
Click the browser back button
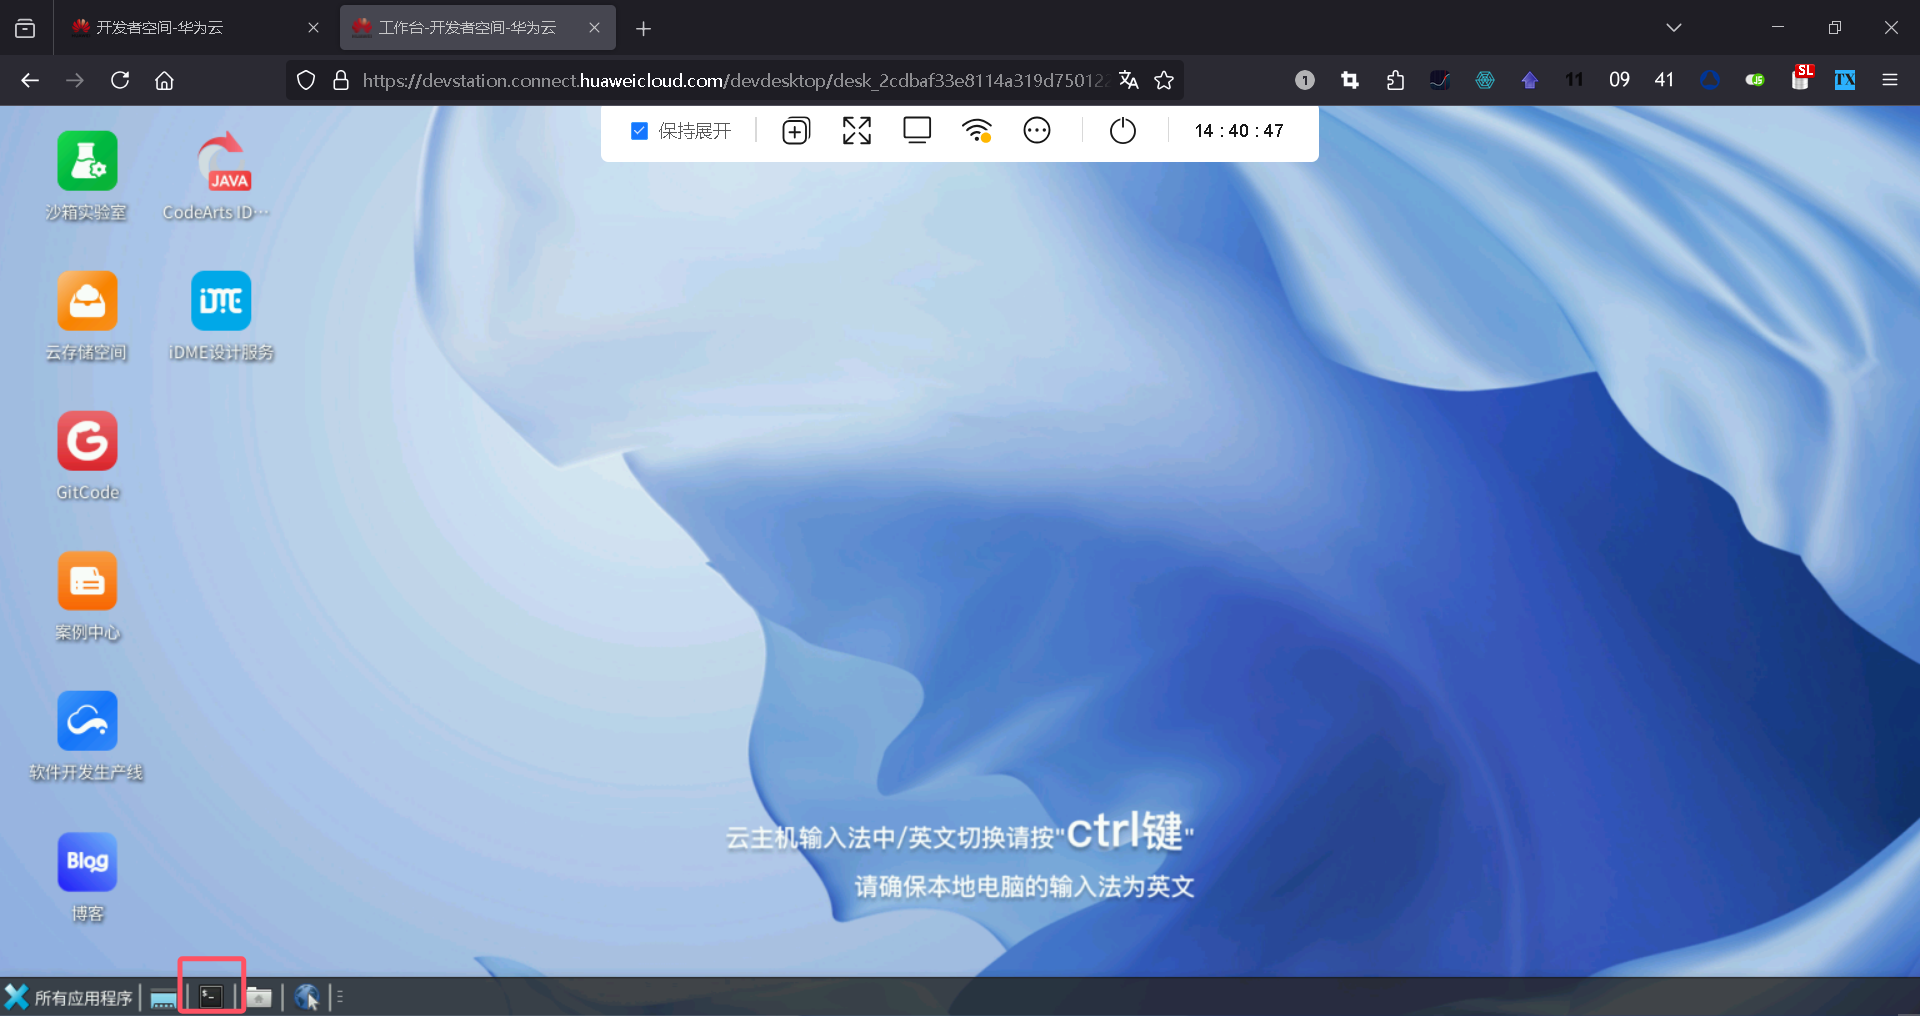point(29,80)
